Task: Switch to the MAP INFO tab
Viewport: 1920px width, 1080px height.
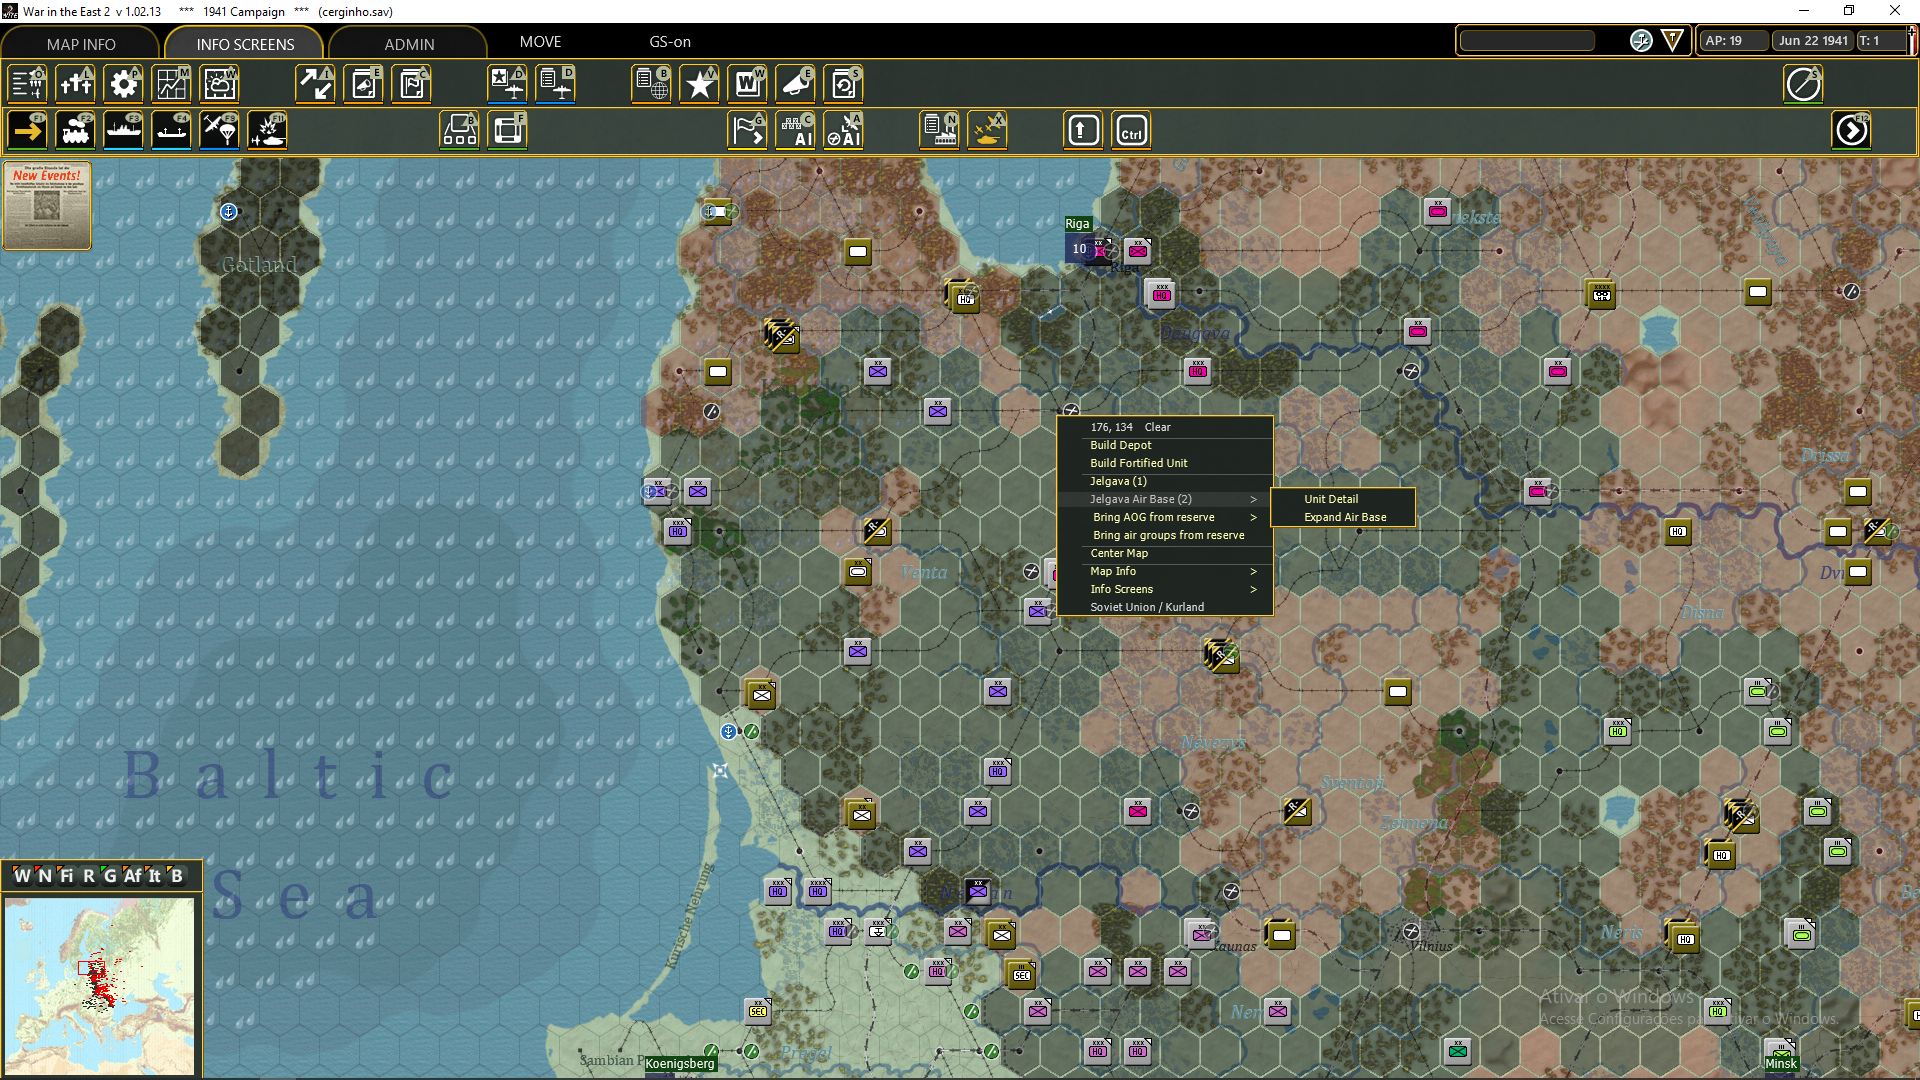Action: tap(81, 44)
